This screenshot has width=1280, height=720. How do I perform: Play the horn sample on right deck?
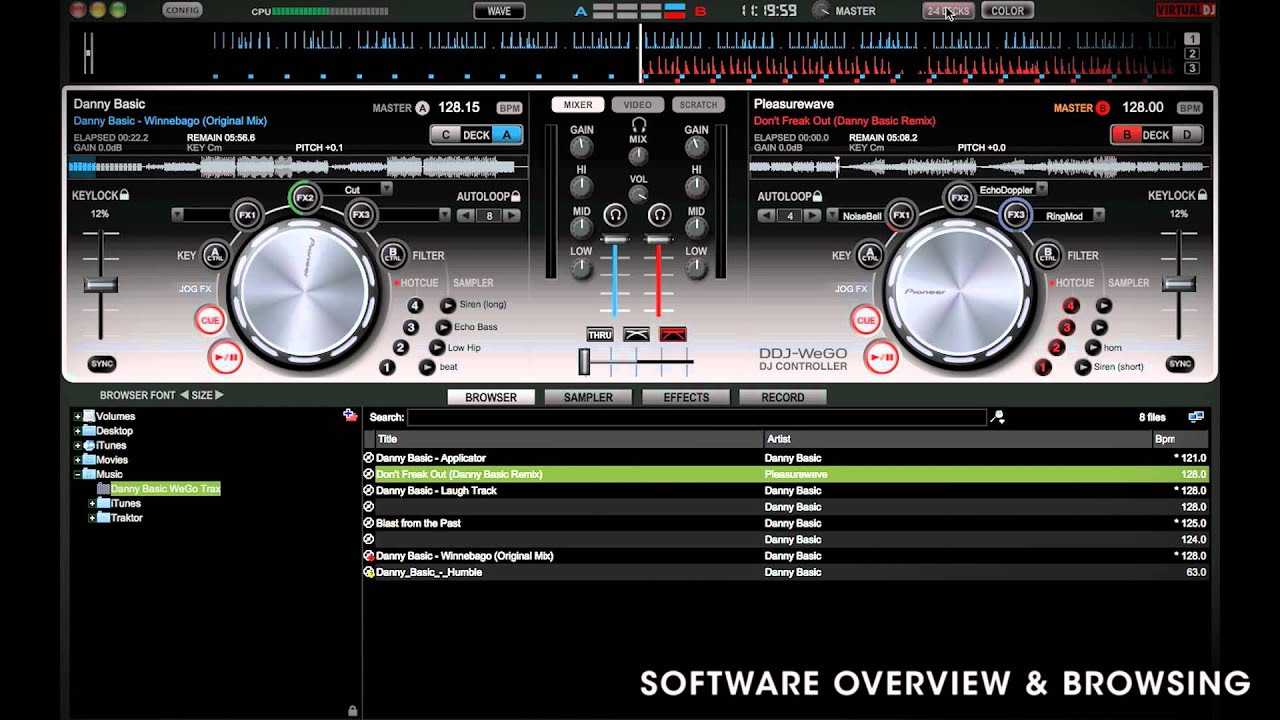pos(1093,347)
